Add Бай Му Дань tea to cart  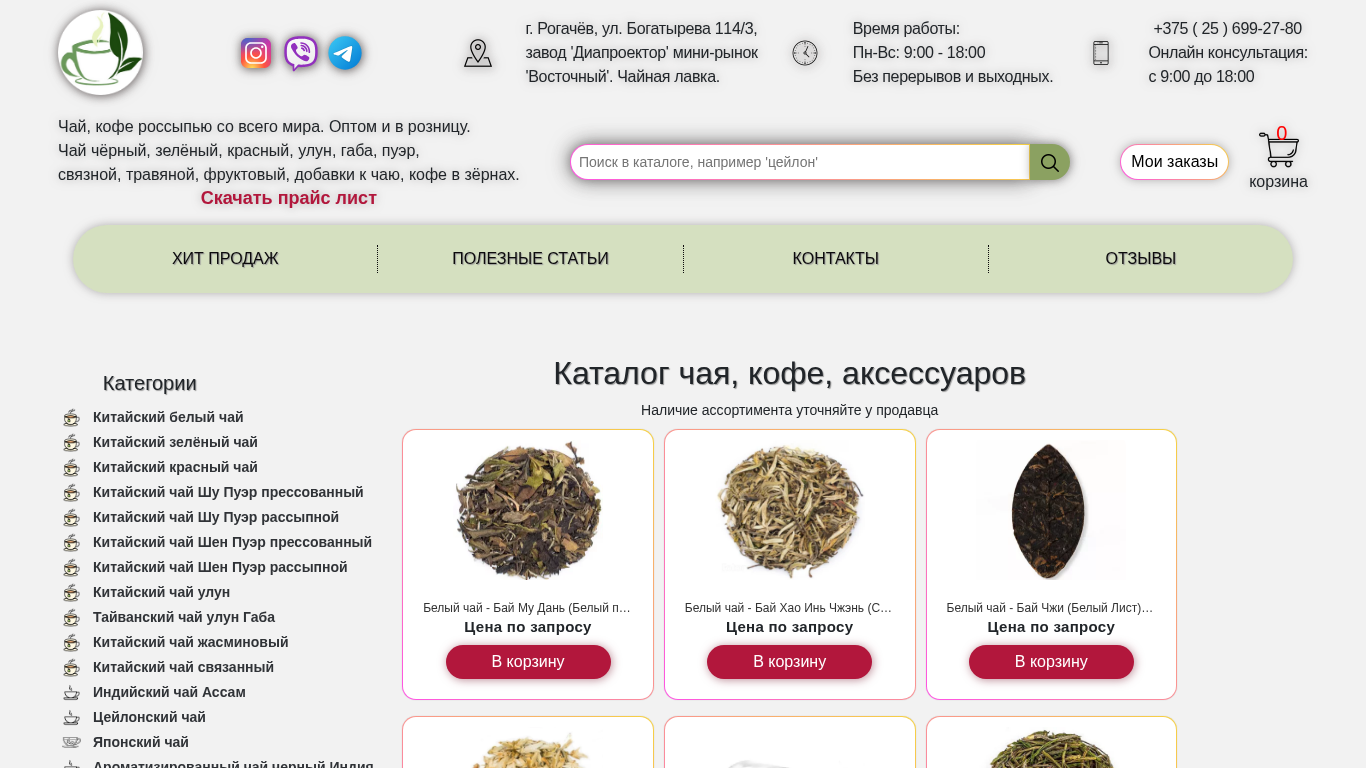[528, 662]
